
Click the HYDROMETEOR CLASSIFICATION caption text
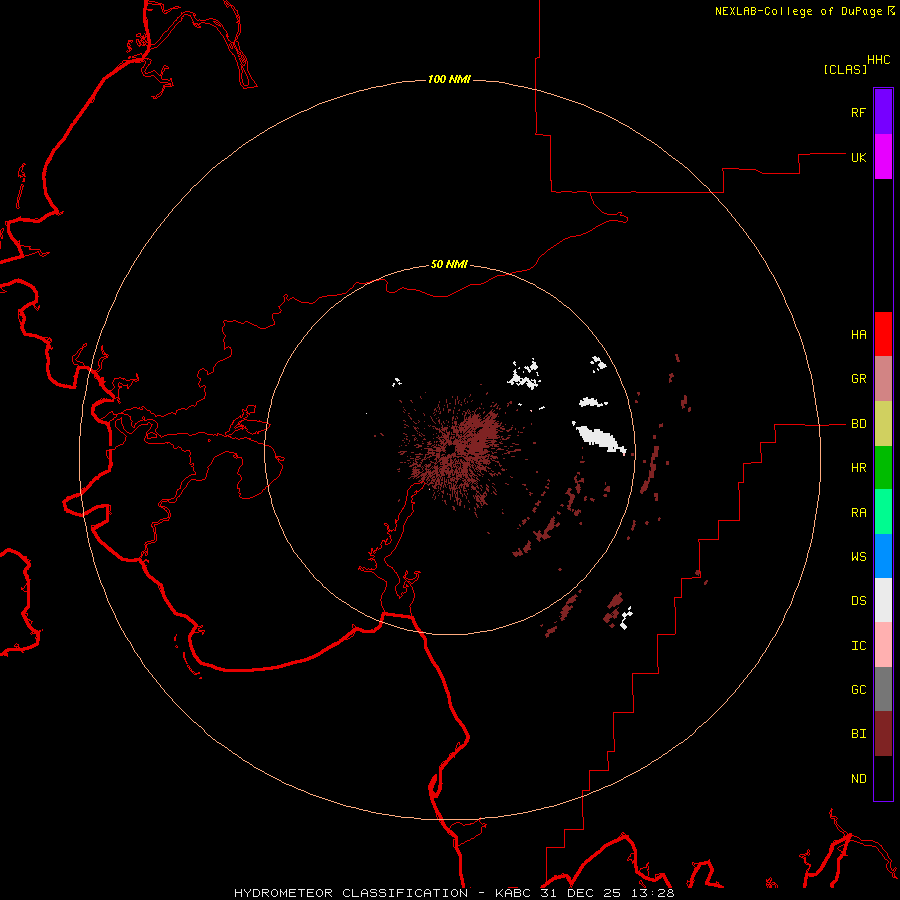tap(351, 893)
